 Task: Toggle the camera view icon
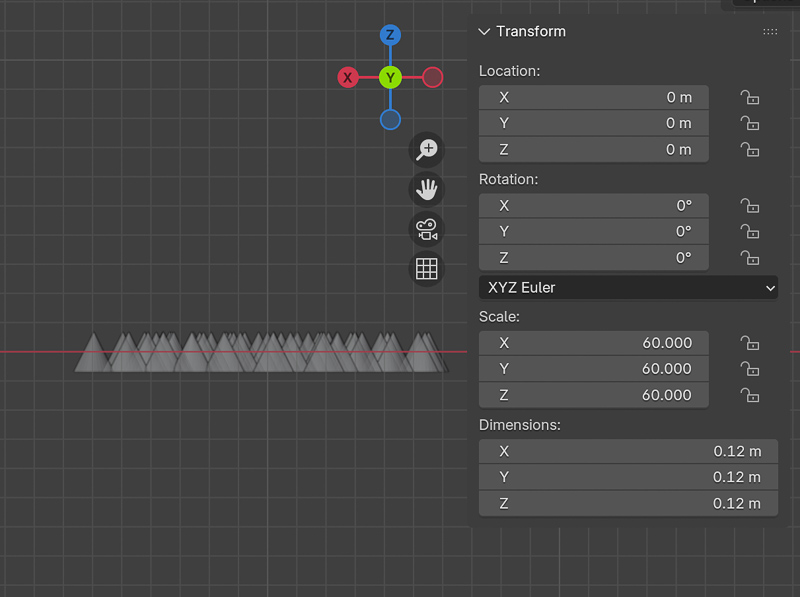point(427,229)
